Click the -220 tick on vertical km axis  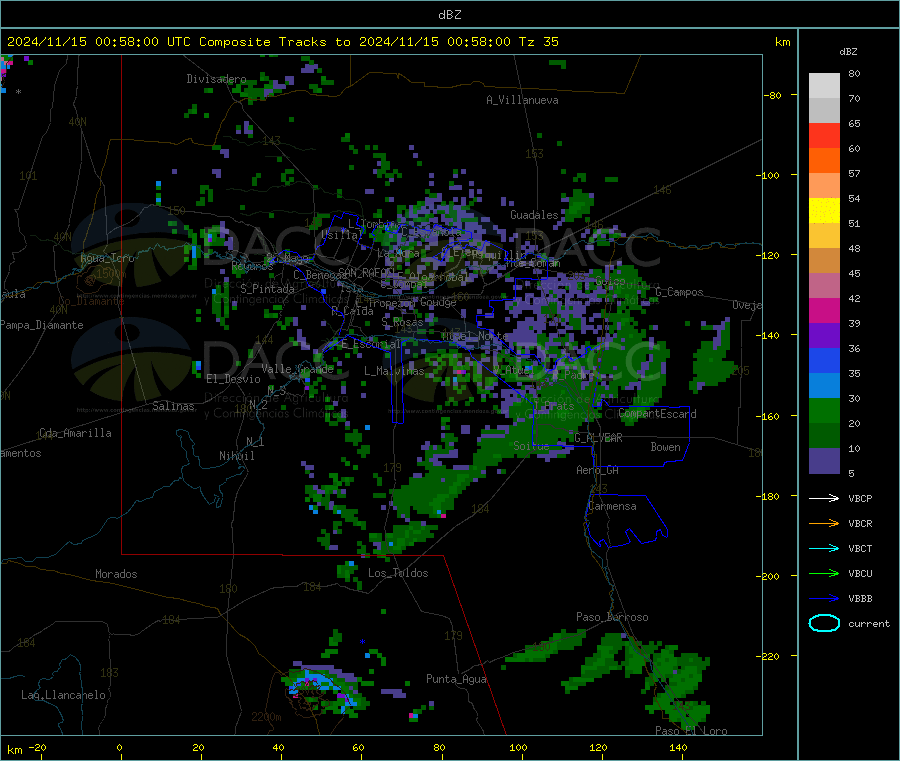(x=767, y=656)
